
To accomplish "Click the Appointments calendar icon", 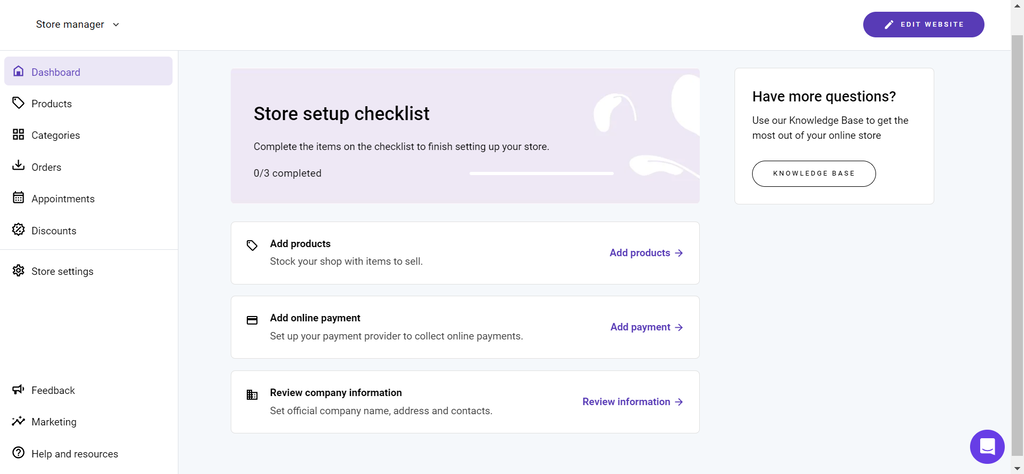I will (x=18, y=198).
